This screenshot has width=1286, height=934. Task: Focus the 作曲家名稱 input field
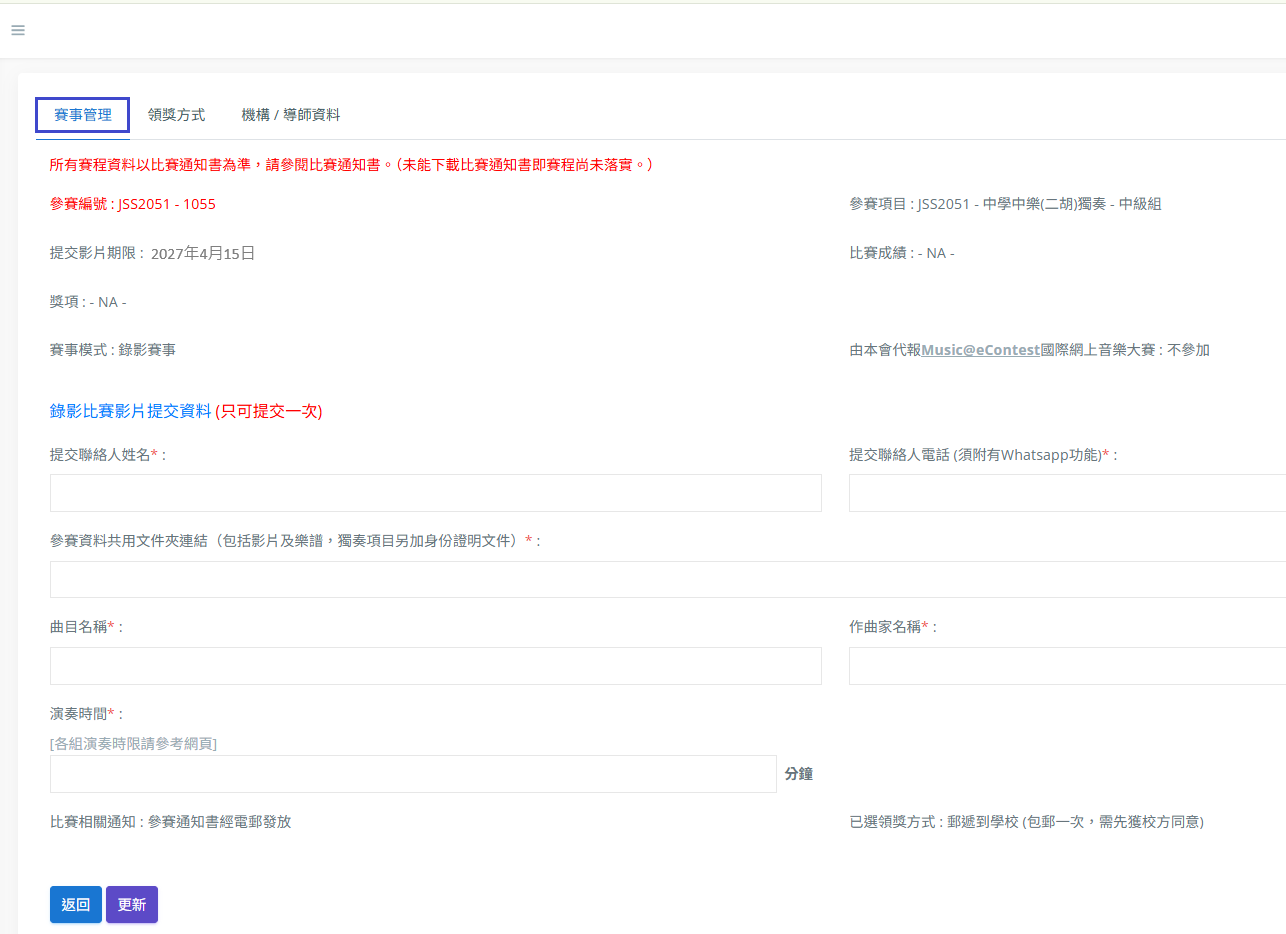coord(1067,666)
